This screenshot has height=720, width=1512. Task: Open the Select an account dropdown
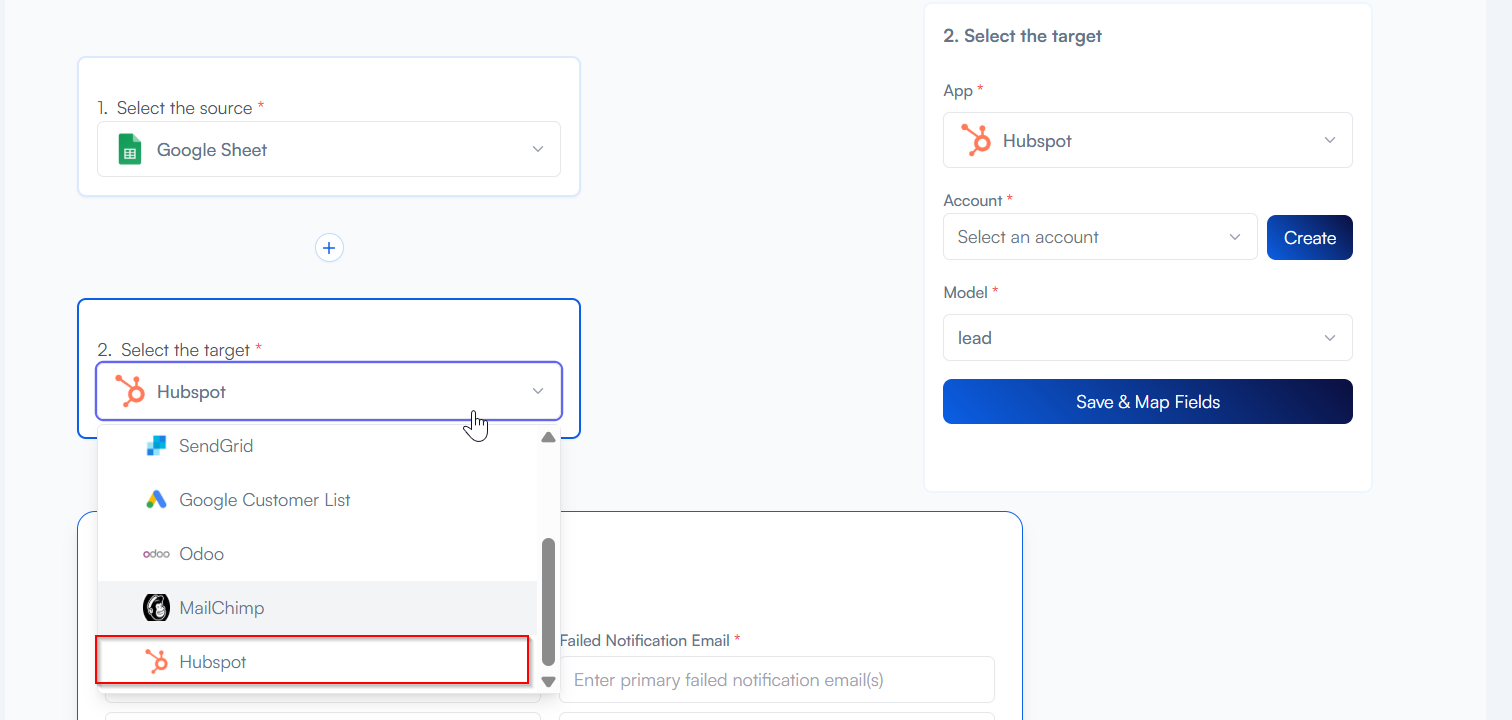[1099, 237]
